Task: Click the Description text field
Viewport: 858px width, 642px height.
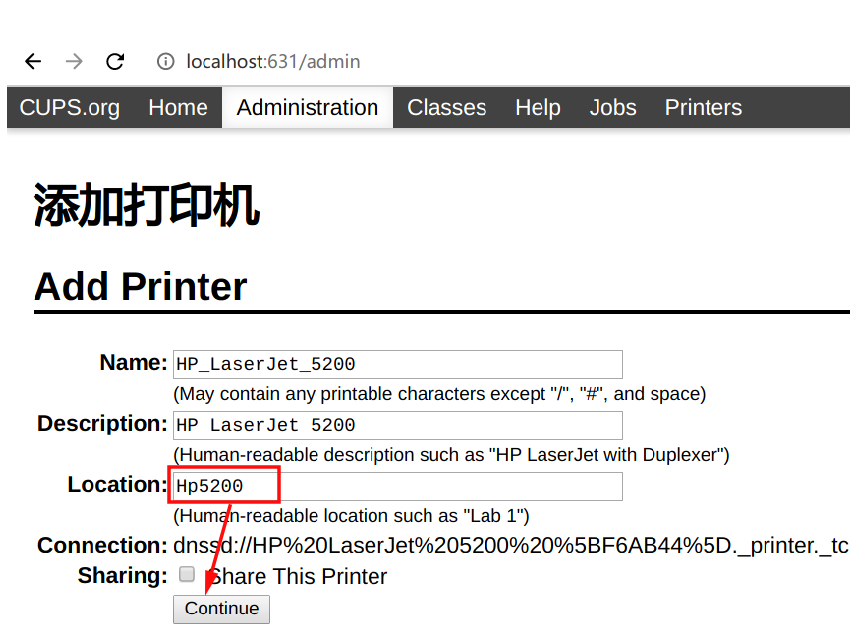Action: [x=397, y=425]
